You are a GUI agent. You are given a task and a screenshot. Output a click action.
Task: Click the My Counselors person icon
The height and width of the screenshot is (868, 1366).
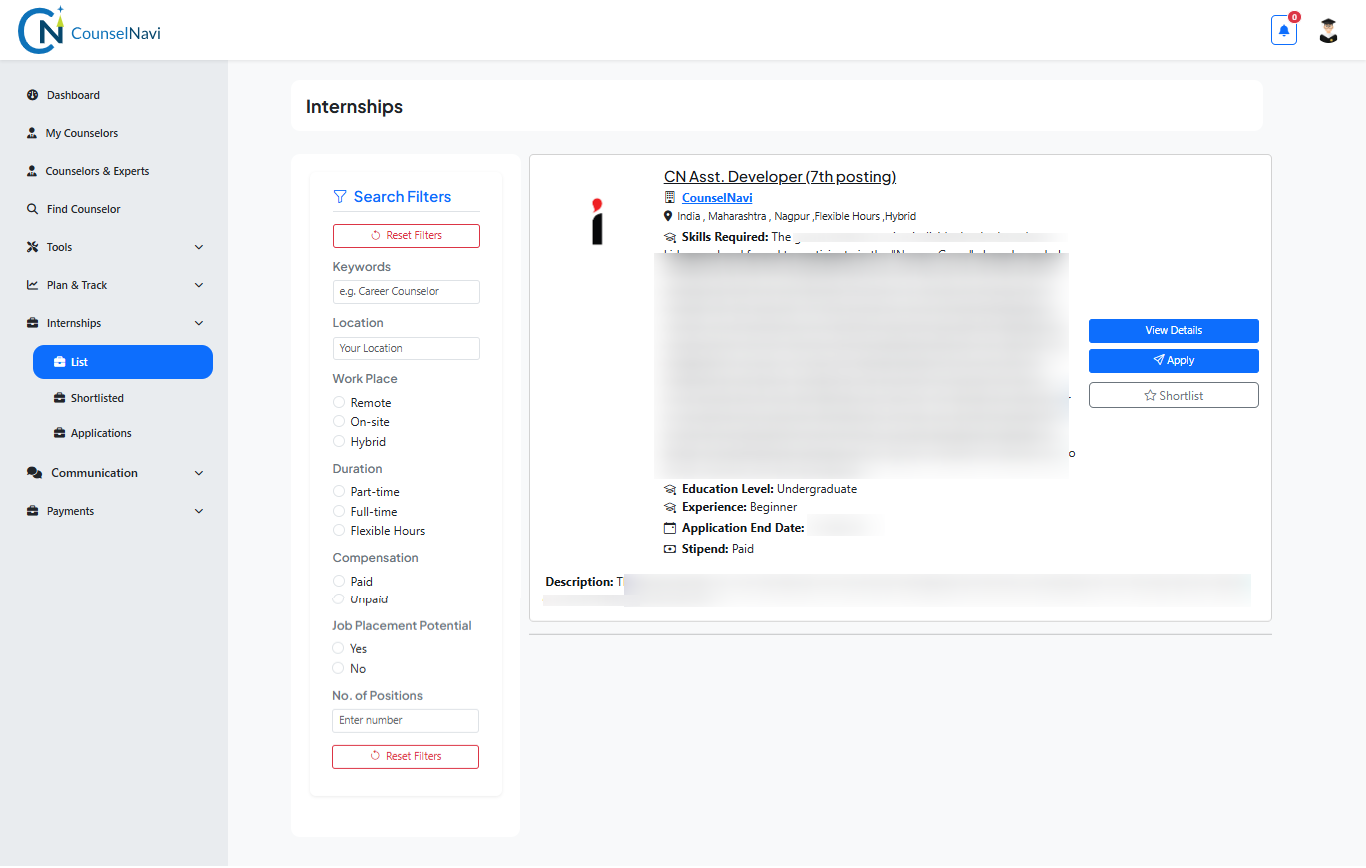(32, 133)
